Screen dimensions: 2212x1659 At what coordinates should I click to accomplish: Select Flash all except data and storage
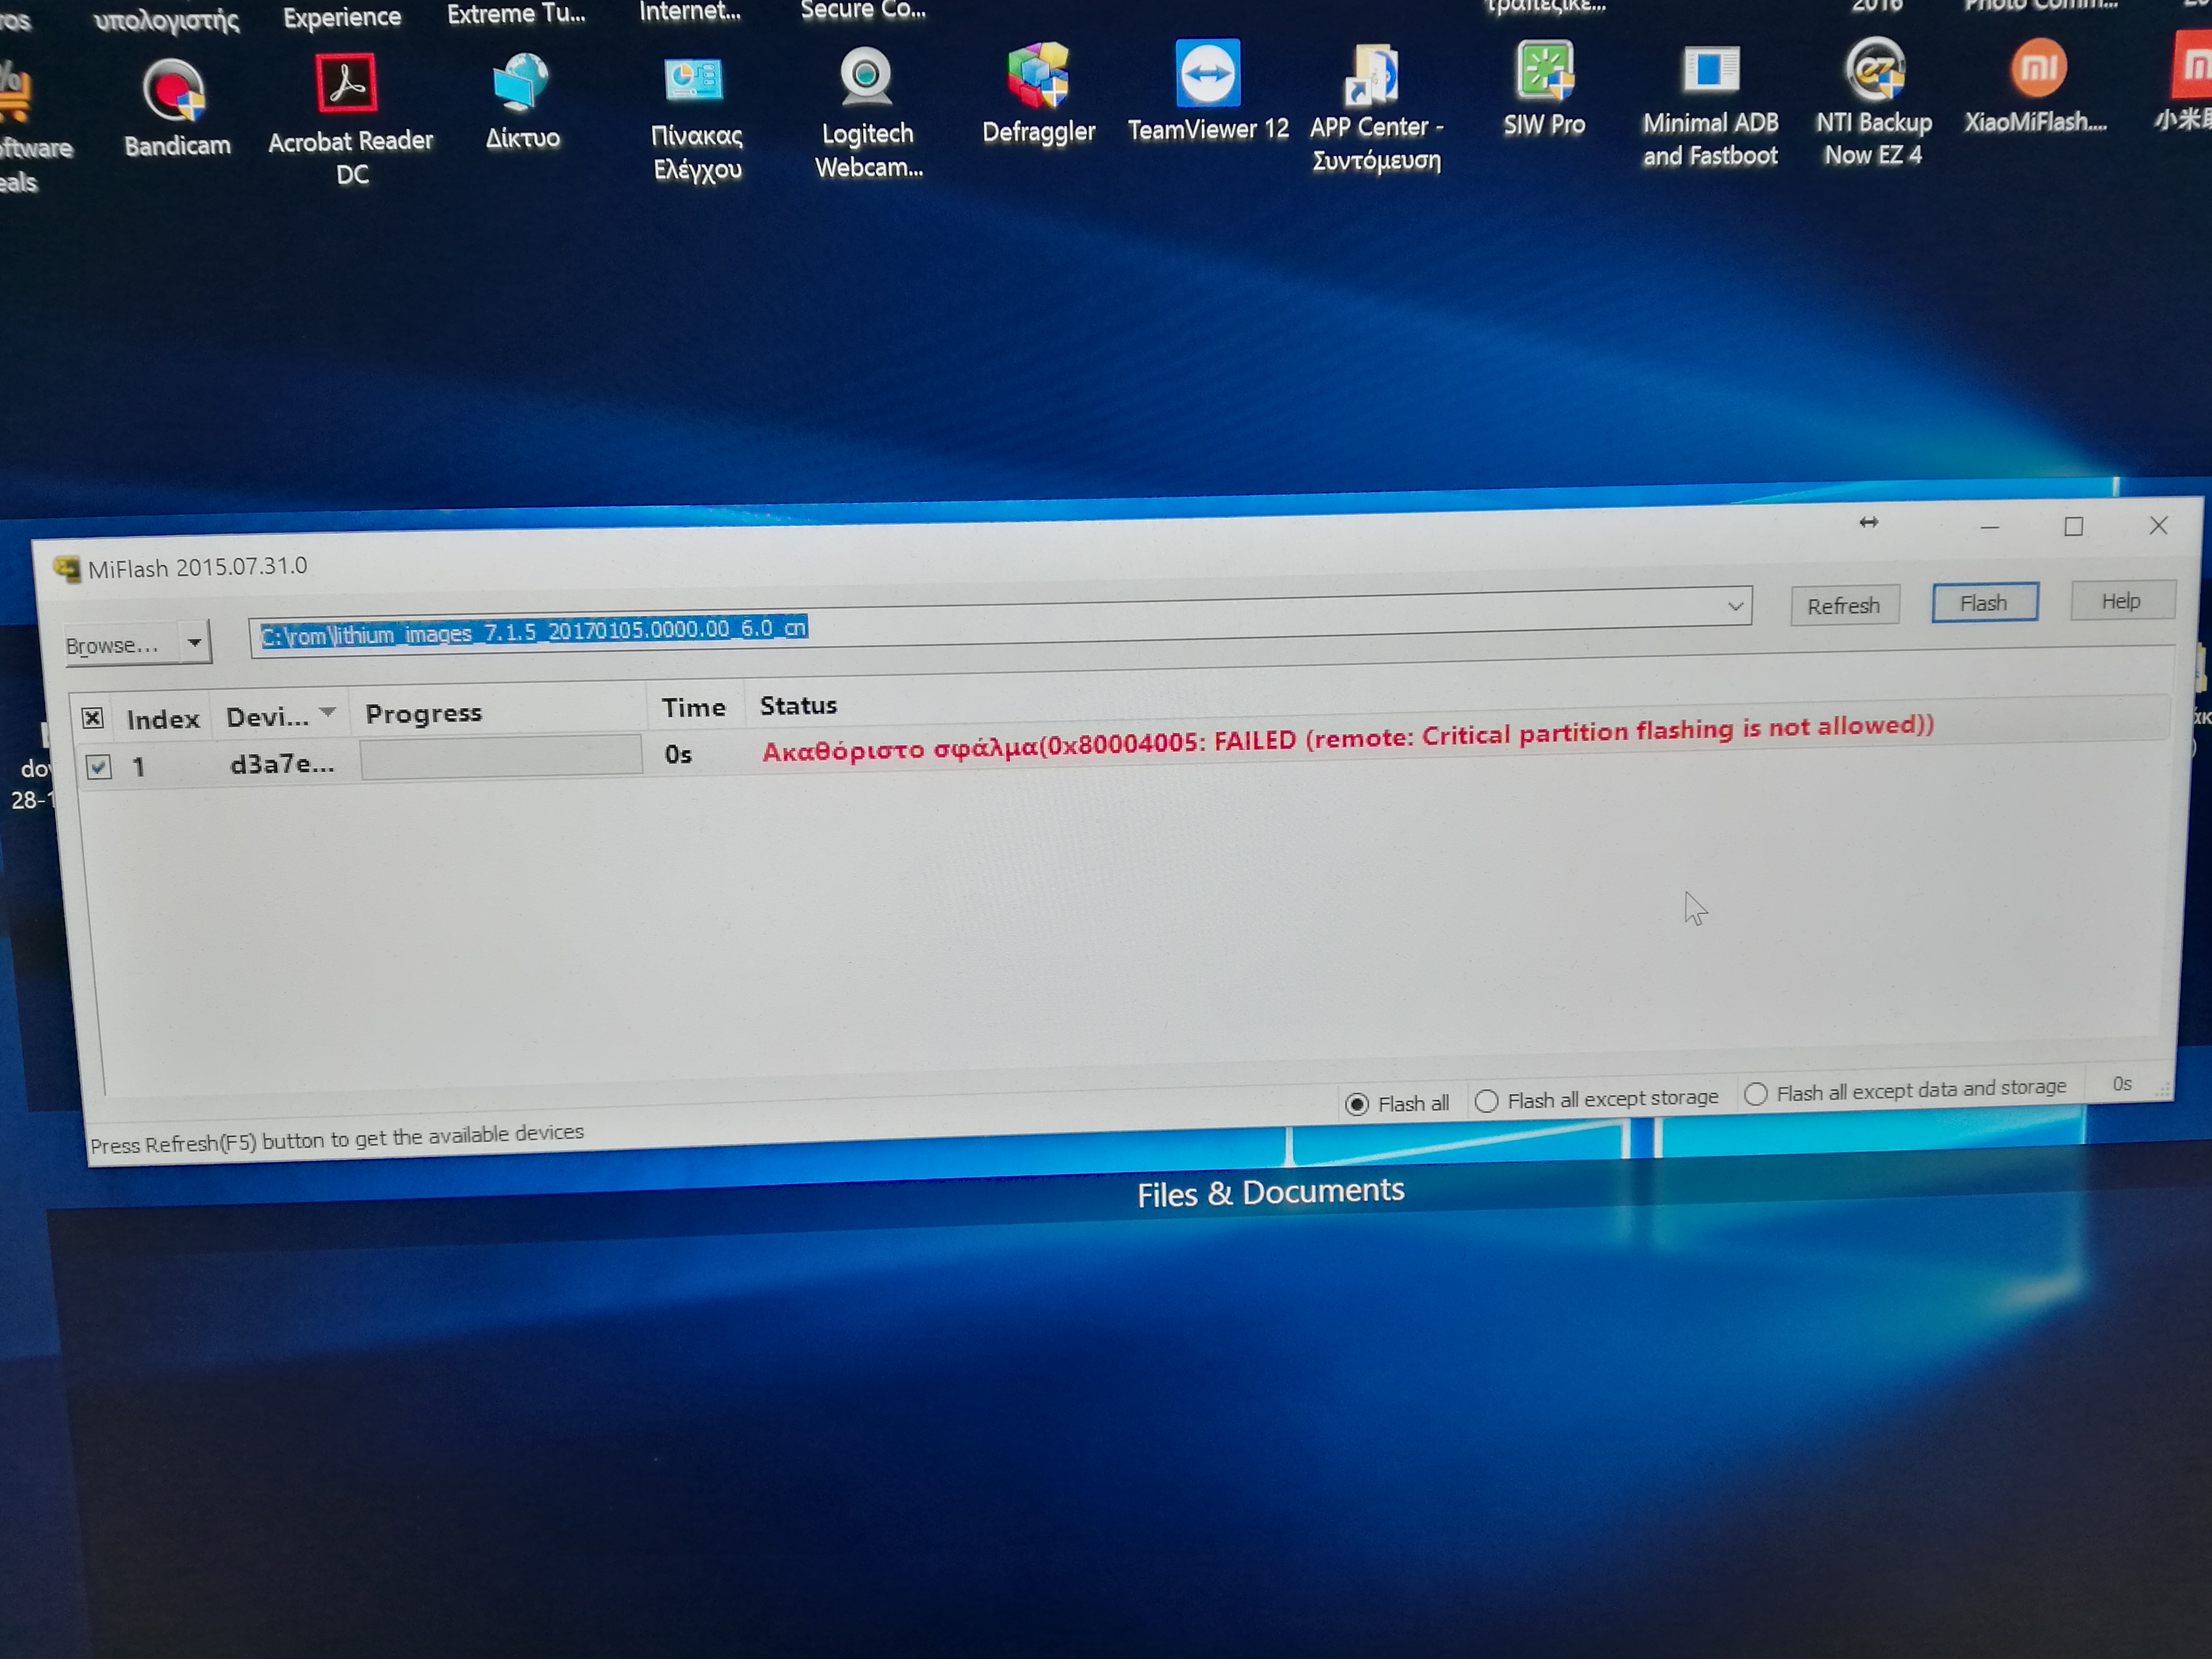[1756, 1094]
